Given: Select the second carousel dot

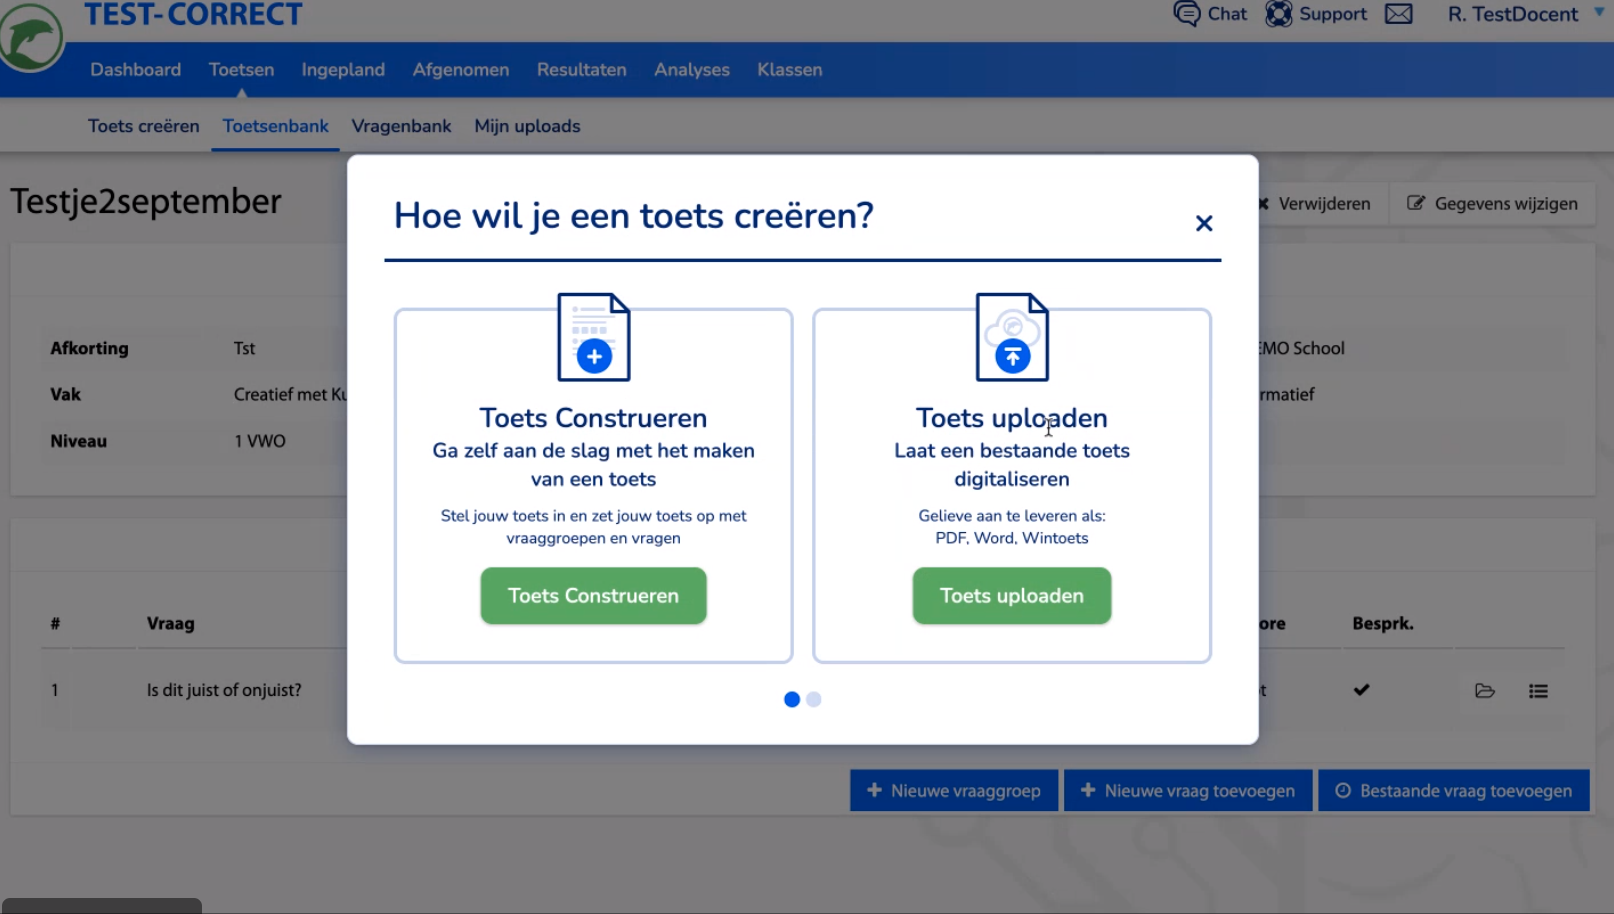Looking at the screenshot, I should 813,699.
